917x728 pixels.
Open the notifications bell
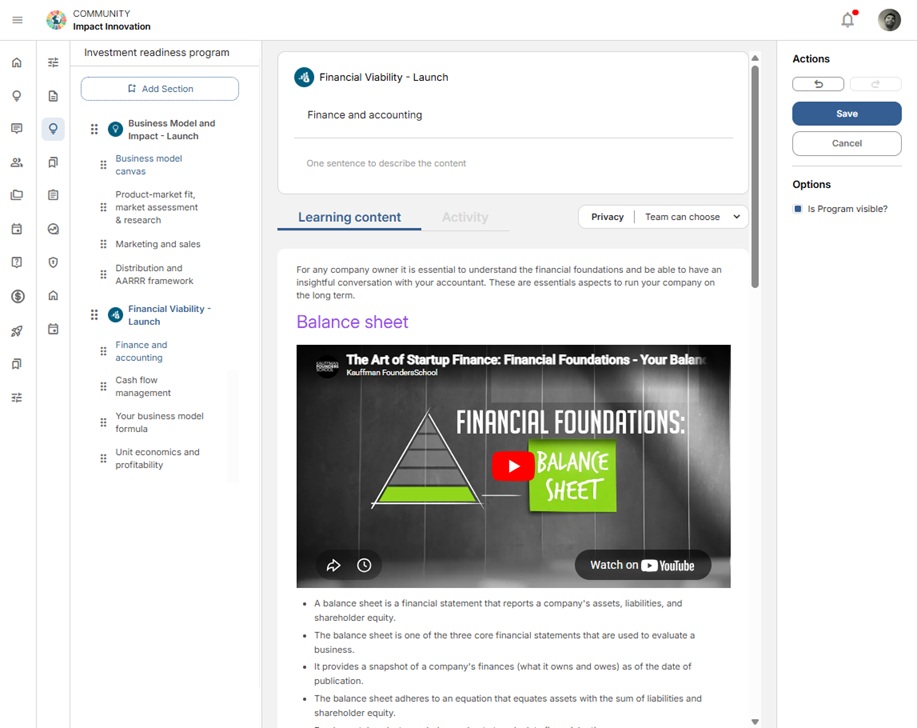pyautogui.click(x=847, y=20)
